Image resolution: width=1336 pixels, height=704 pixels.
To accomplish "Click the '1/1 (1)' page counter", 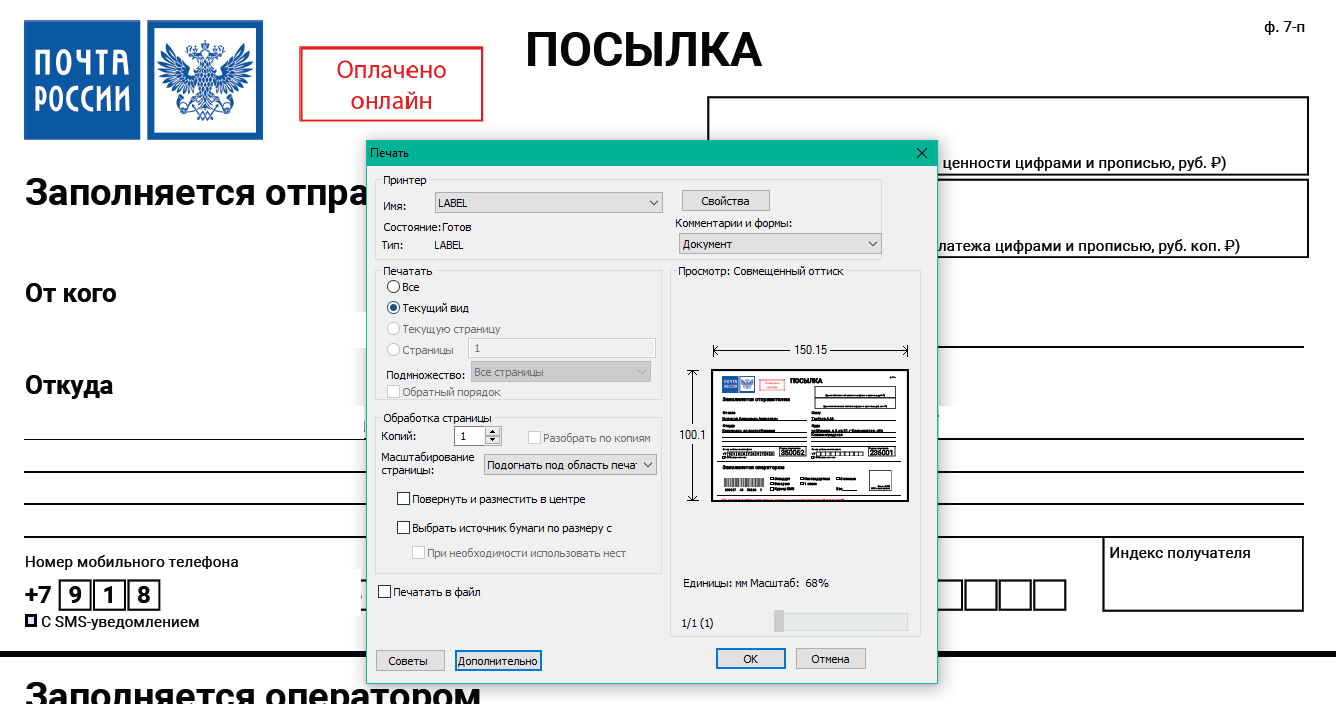I will tap(697, 623).
